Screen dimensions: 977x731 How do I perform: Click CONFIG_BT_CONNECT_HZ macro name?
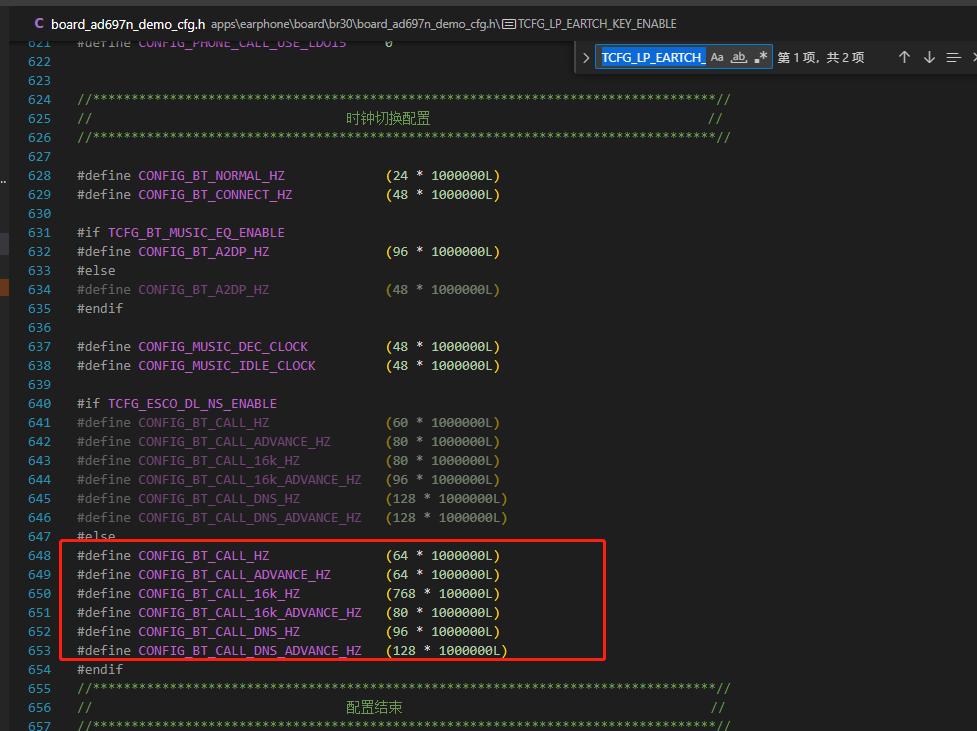pos(215,195)
